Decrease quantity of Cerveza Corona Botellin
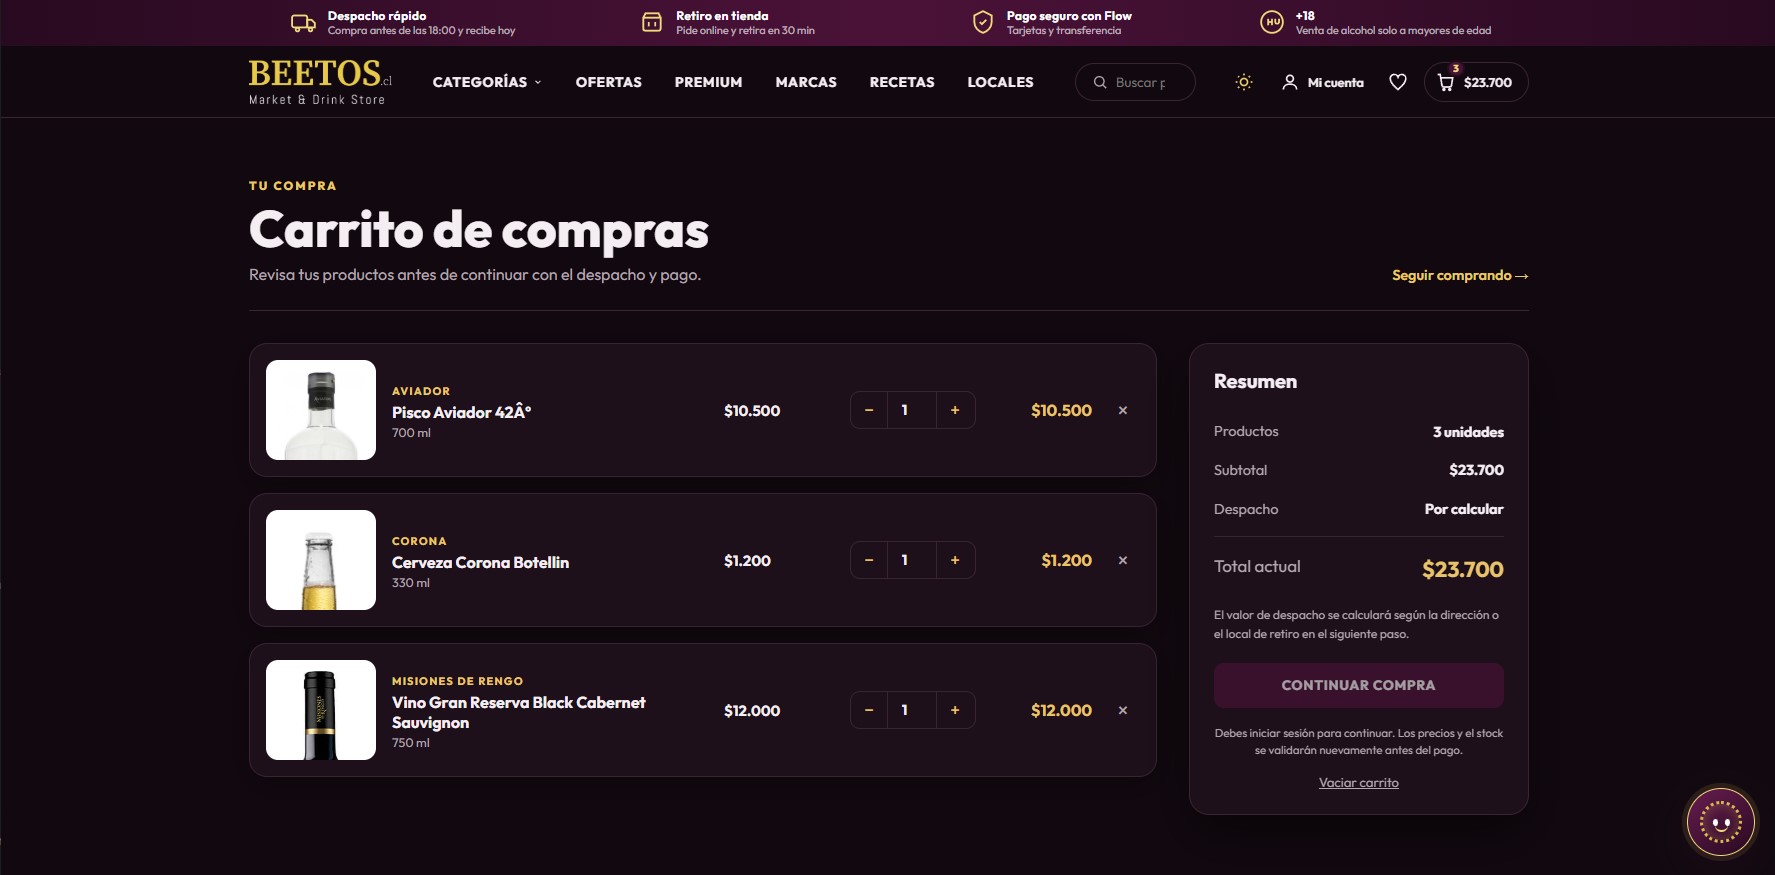1775x875 pixels. [869, 560]
